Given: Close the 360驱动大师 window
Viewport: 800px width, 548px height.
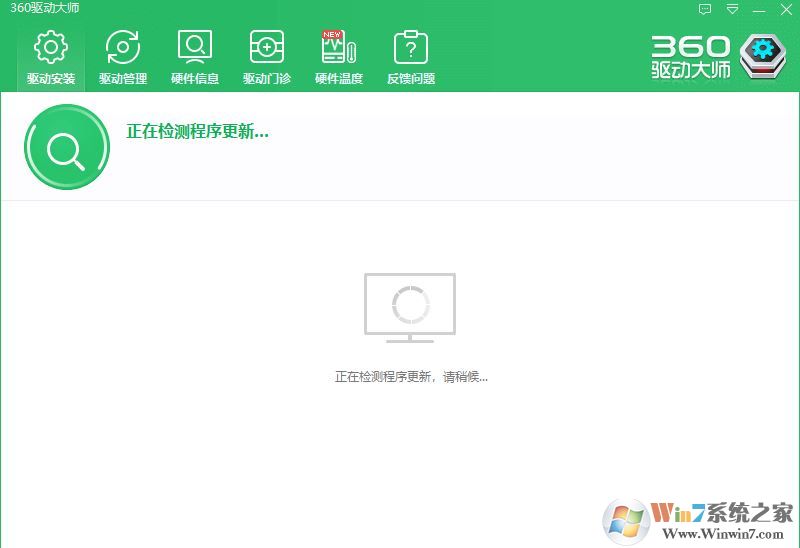Looking at the screenshot, I should (786, 9).
